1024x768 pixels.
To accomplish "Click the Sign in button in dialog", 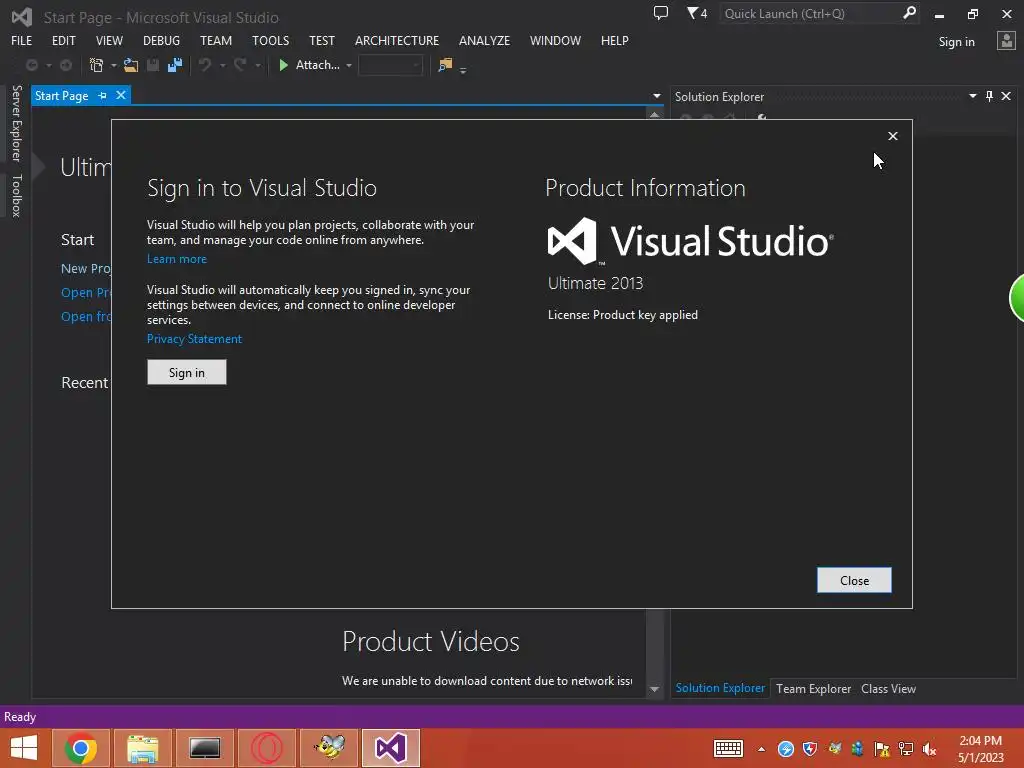I will tap(187, 372).
